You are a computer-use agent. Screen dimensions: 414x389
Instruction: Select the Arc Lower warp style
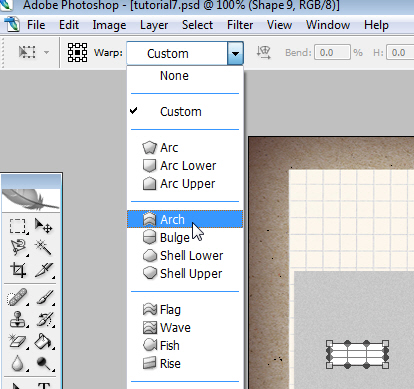[x=185, y=166]
